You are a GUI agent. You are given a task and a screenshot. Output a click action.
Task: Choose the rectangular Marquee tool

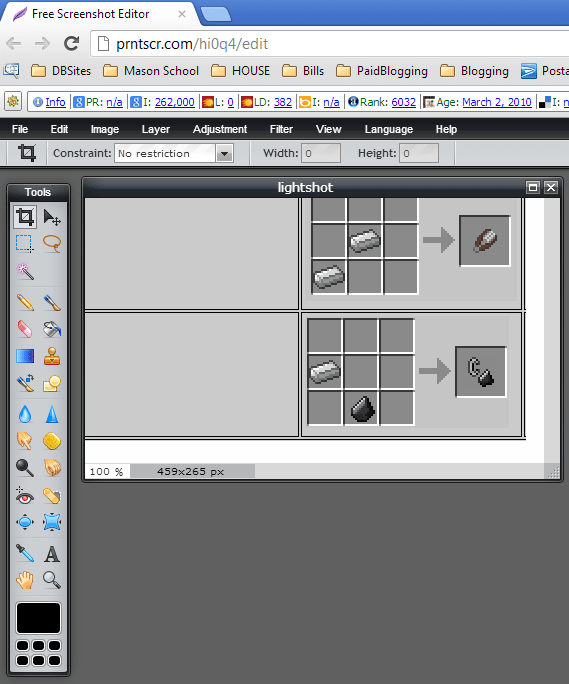pyautogui.click(x=25, y=243)
